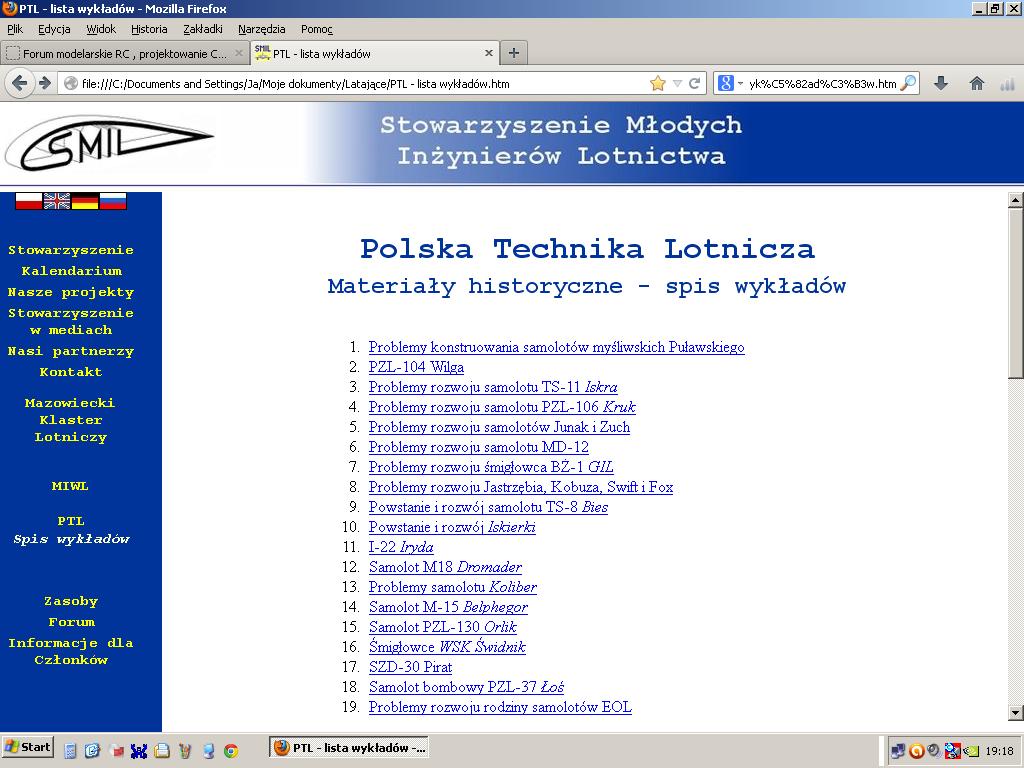Screen dimensions: 1024x768
Task: Switch site language with the British flag
Action: click(x=57, y=201)
